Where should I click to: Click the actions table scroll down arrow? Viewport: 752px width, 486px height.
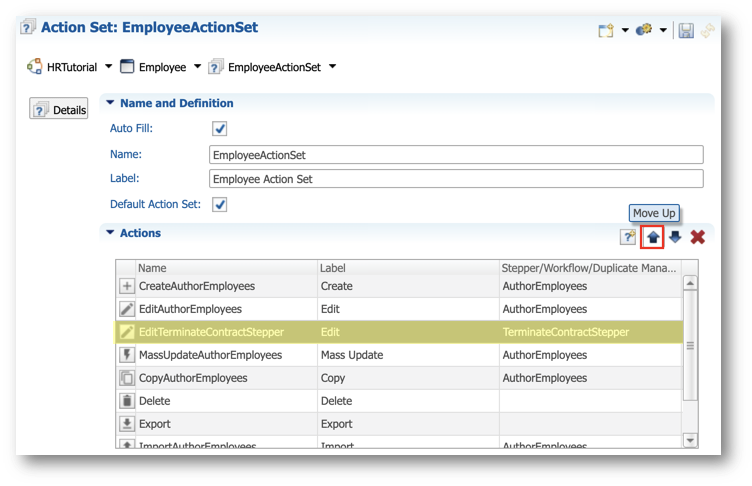click(x=690, y=440)
